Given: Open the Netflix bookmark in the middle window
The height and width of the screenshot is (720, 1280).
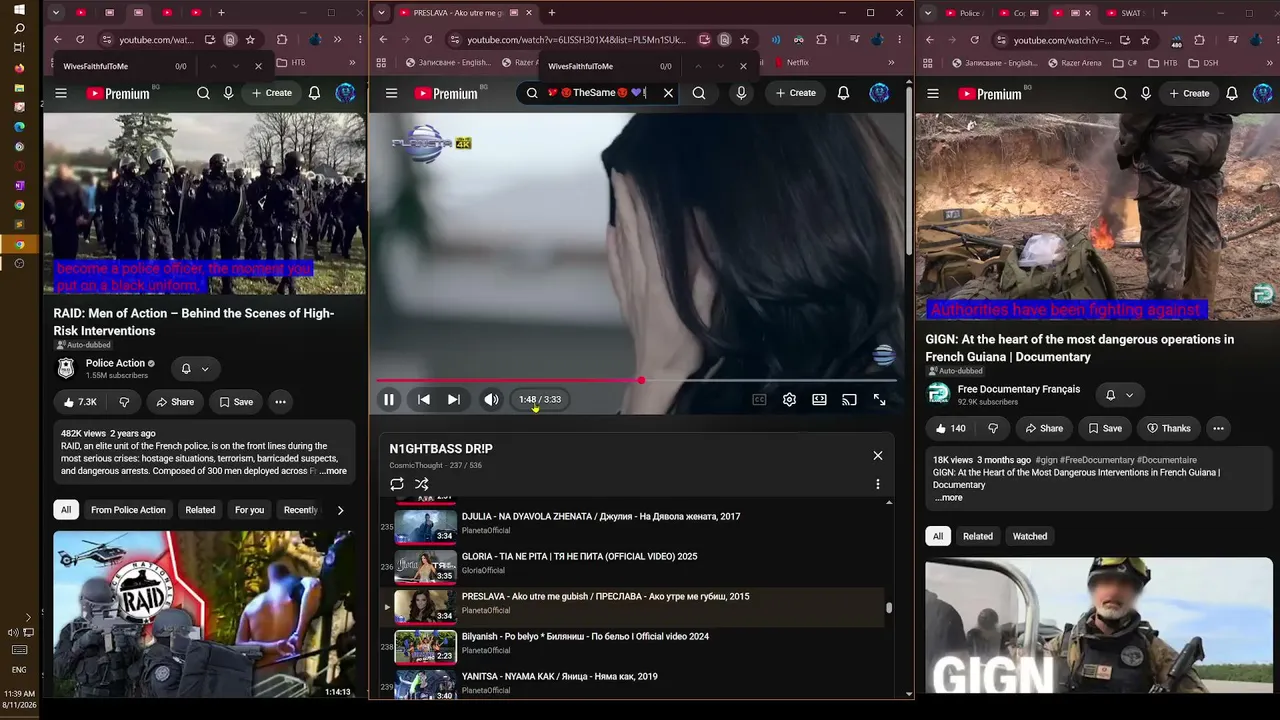Looking at the screenshot, I should [x=791, y=62].
